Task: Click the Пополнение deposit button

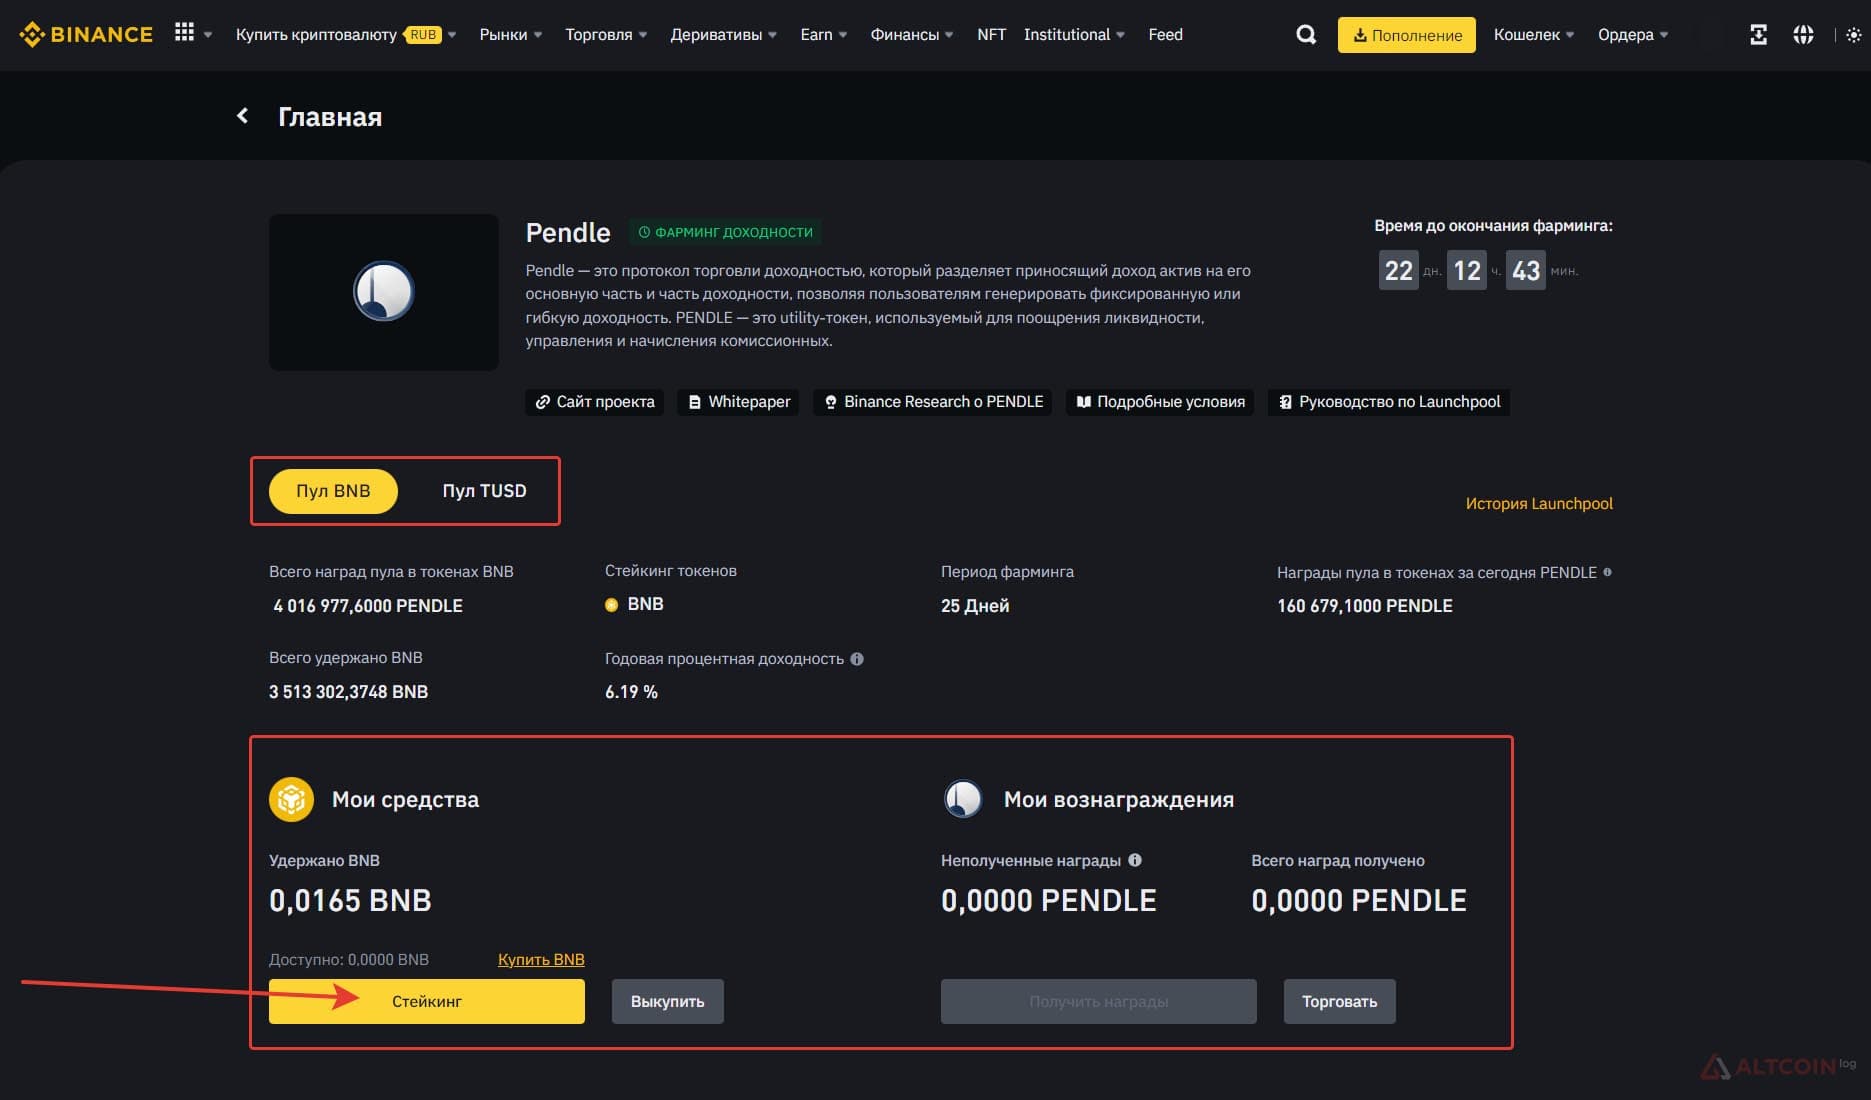Action: coord(1406,35)
